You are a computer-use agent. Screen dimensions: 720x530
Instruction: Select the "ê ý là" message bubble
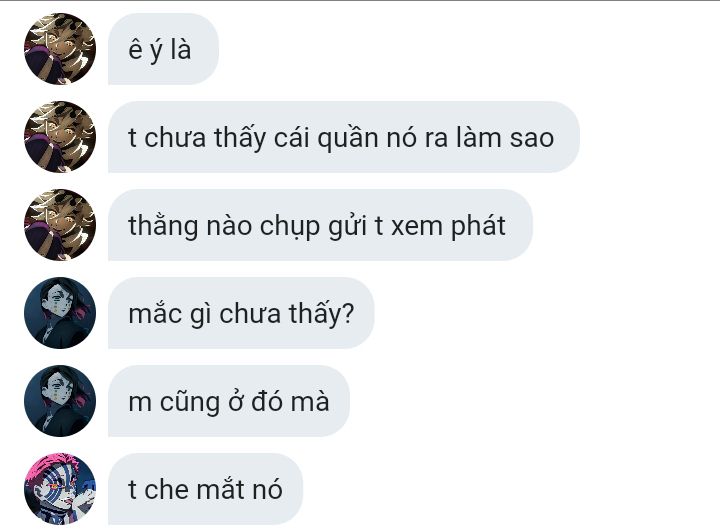163,49
